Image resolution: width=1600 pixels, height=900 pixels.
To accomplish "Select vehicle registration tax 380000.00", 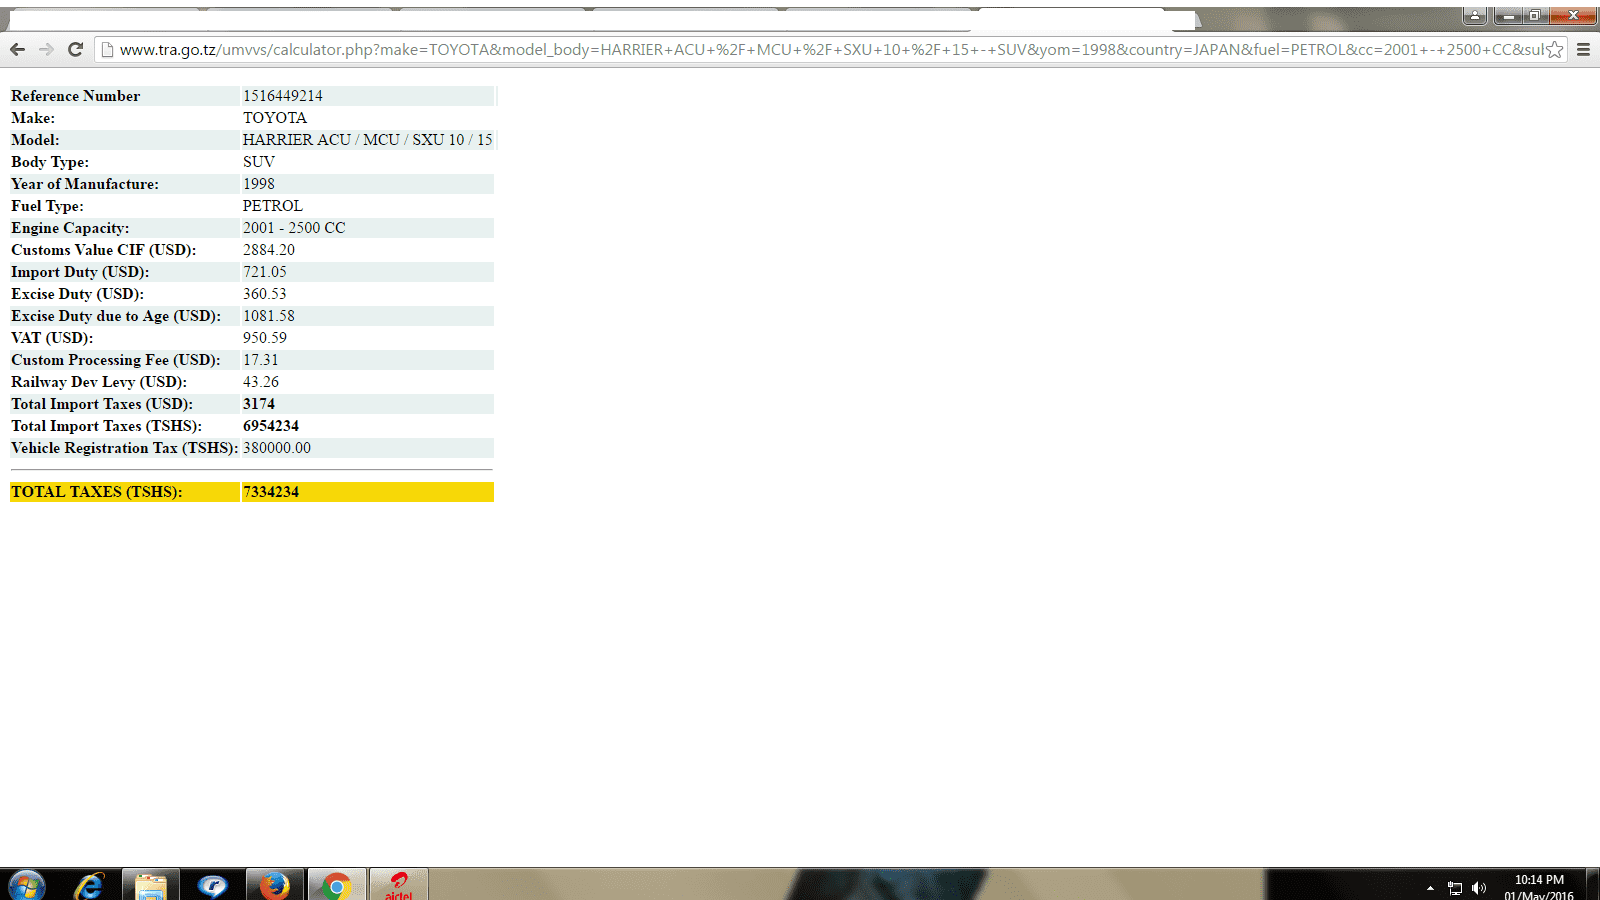I will [277, 448].
